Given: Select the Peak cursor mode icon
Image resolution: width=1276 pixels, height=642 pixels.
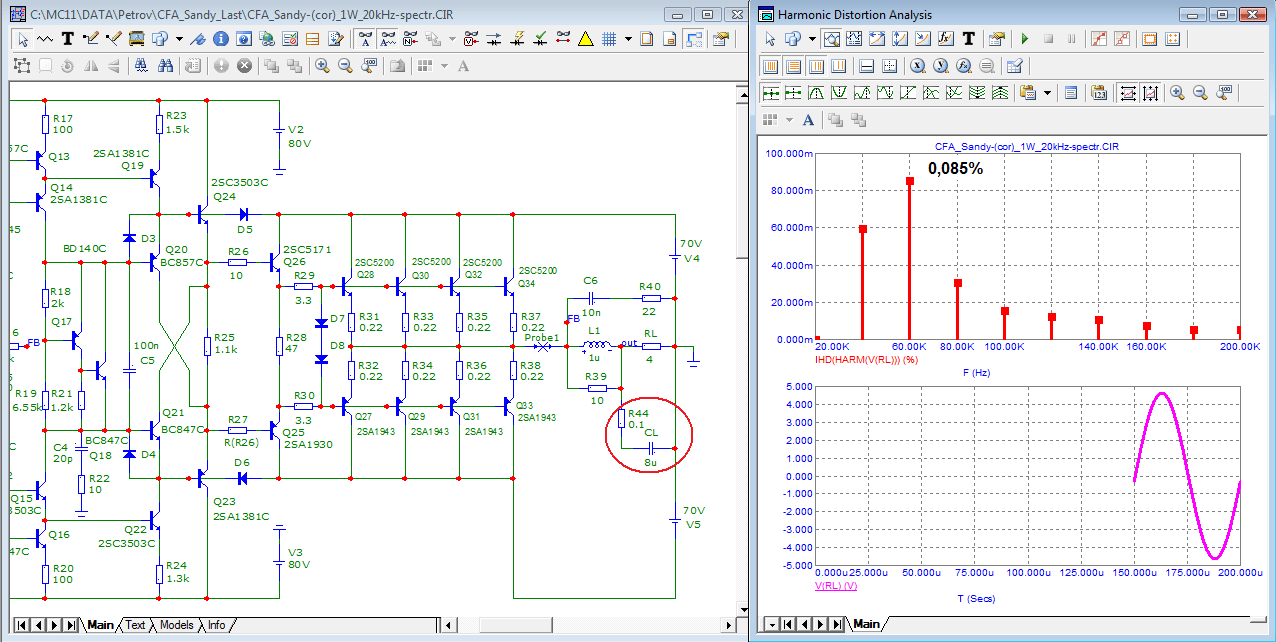Looking at the screenshot, I should (x=816, y=92).
